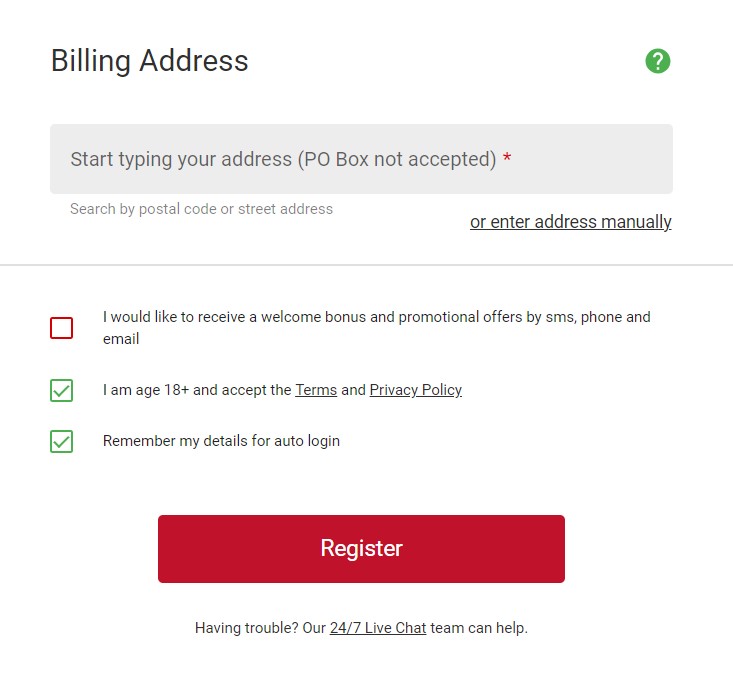
Task: Click the "Remember my details for auto login" label
Action: [221, 441]
